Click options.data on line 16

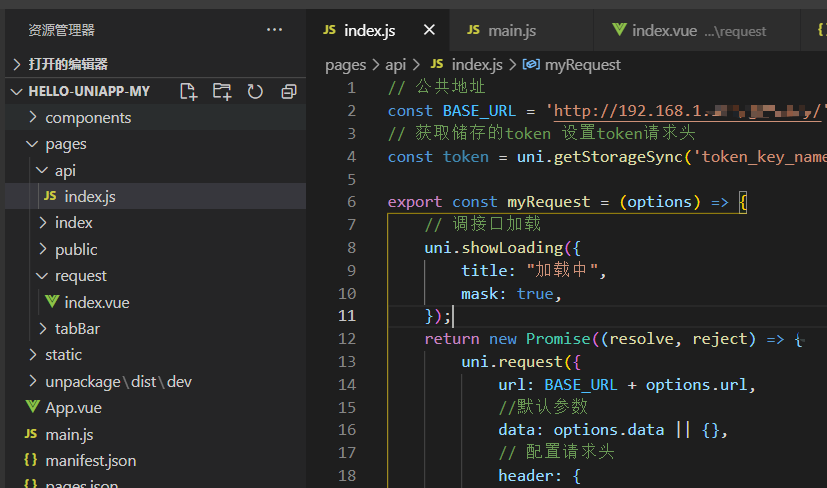point(608,430)
